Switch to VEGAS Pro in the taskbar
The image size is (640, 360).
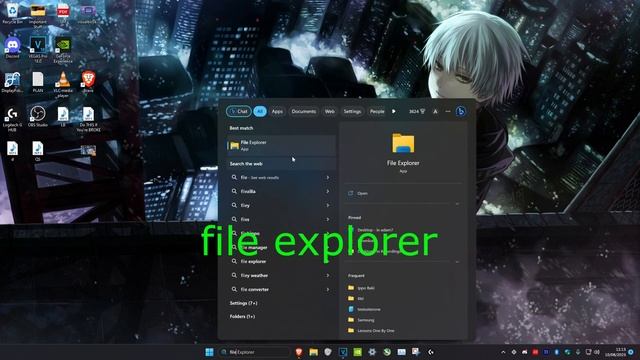343,352
